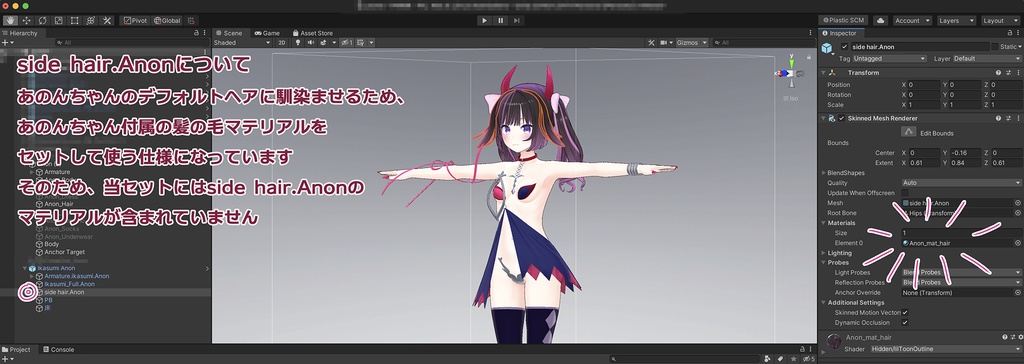The height and width of the screenshot is (364, 1024).
Task: Toggle Dynamic Occlusion checkbox
Action: pos(904,322)
